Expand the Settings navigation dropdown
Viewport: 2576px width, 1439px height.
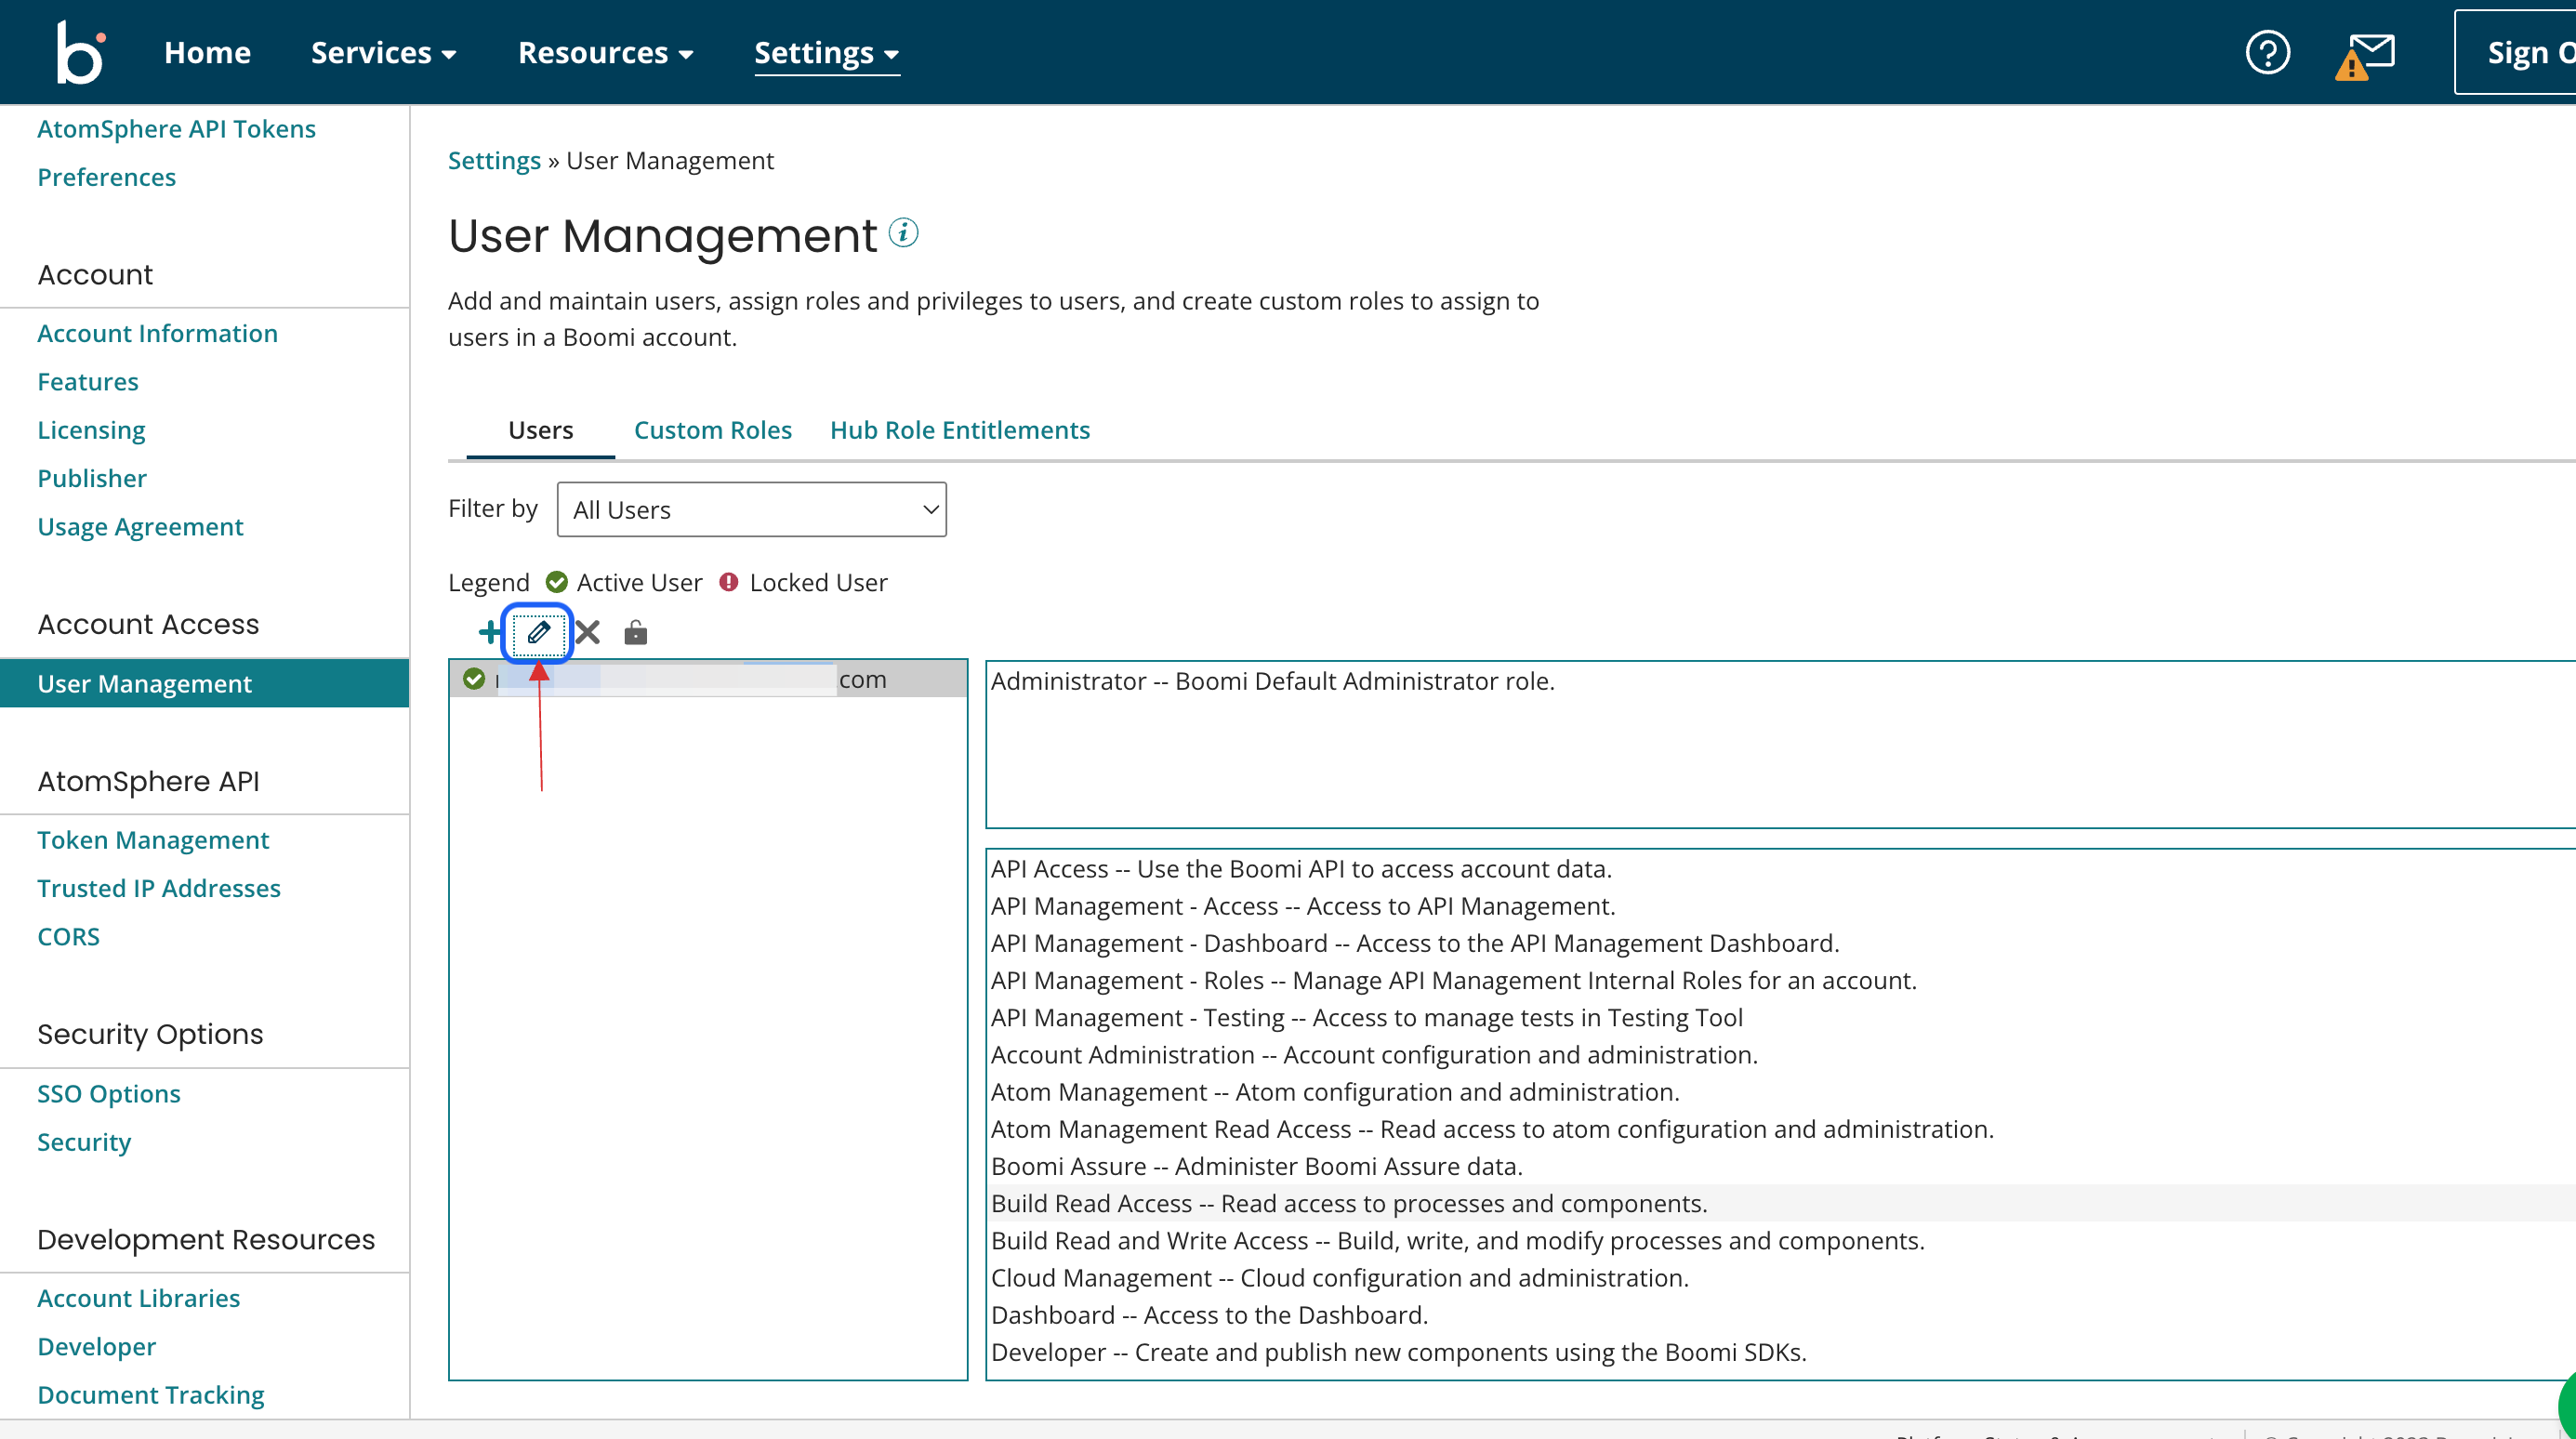coord(825,51)
